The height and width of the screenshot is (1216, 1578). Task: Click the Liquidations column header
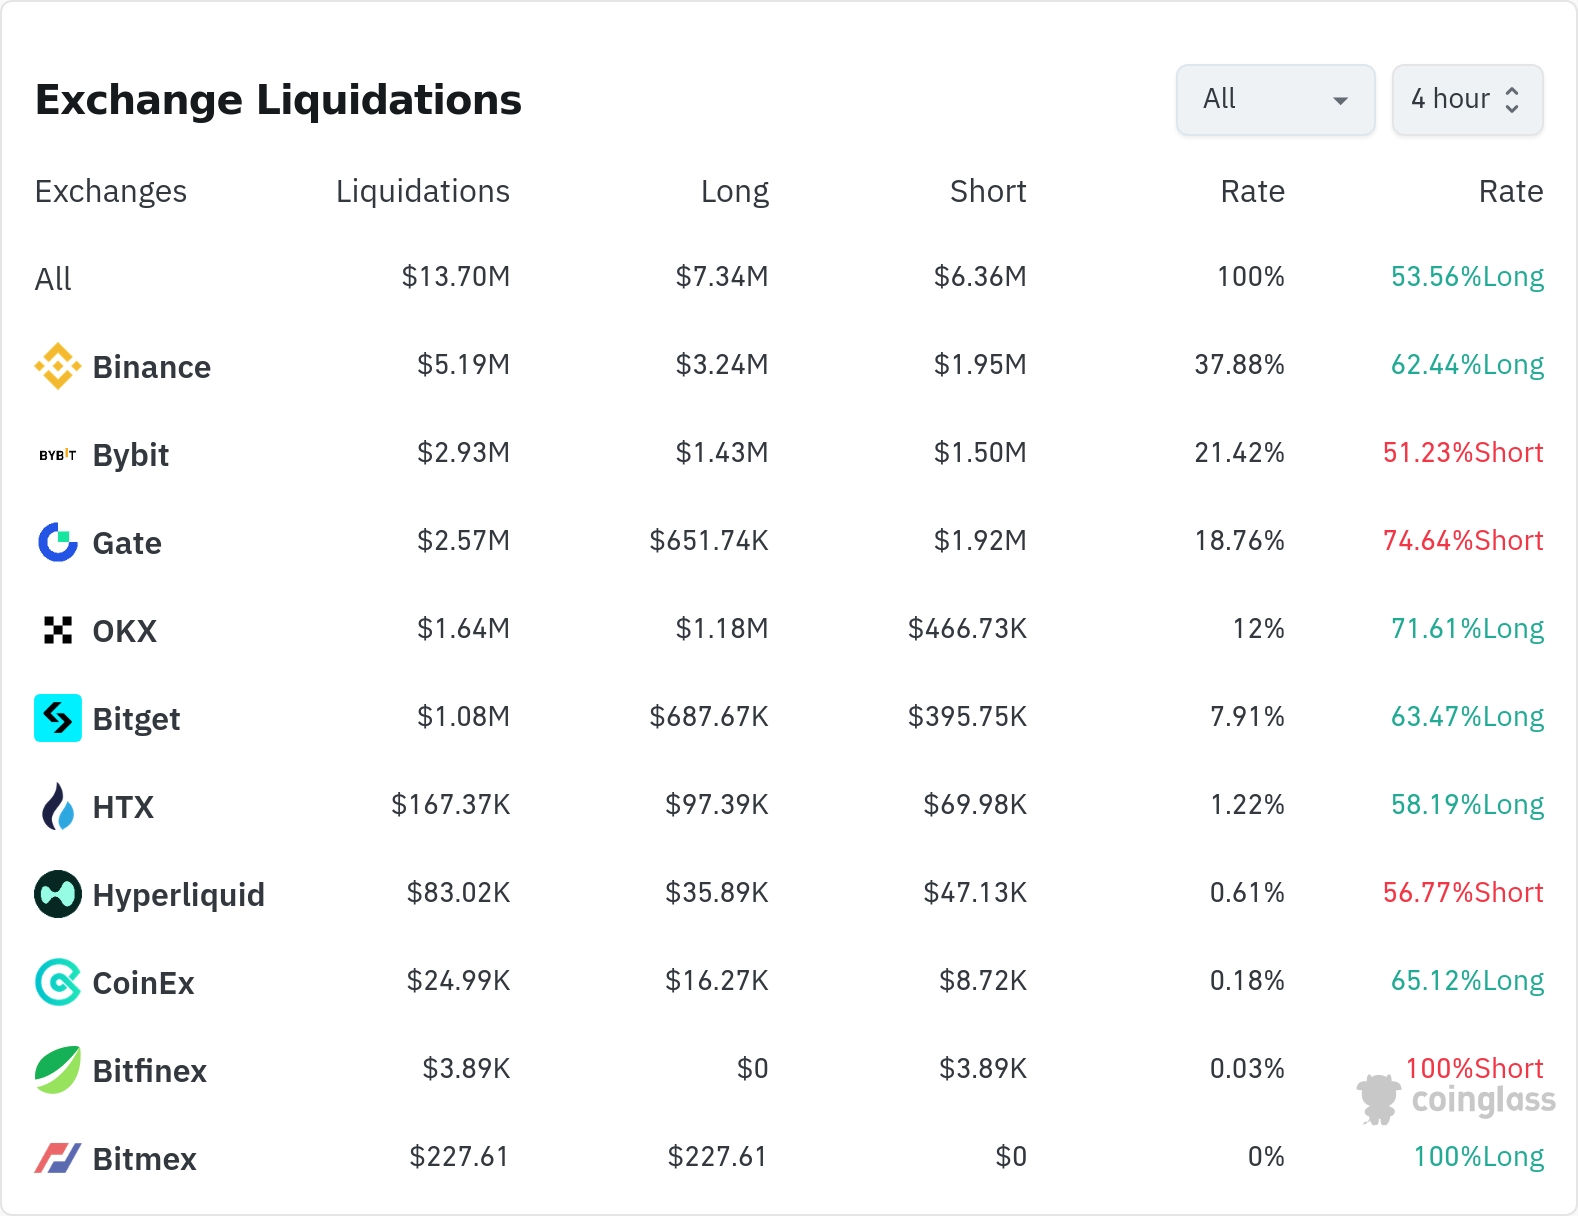click(x=422, y=191)
